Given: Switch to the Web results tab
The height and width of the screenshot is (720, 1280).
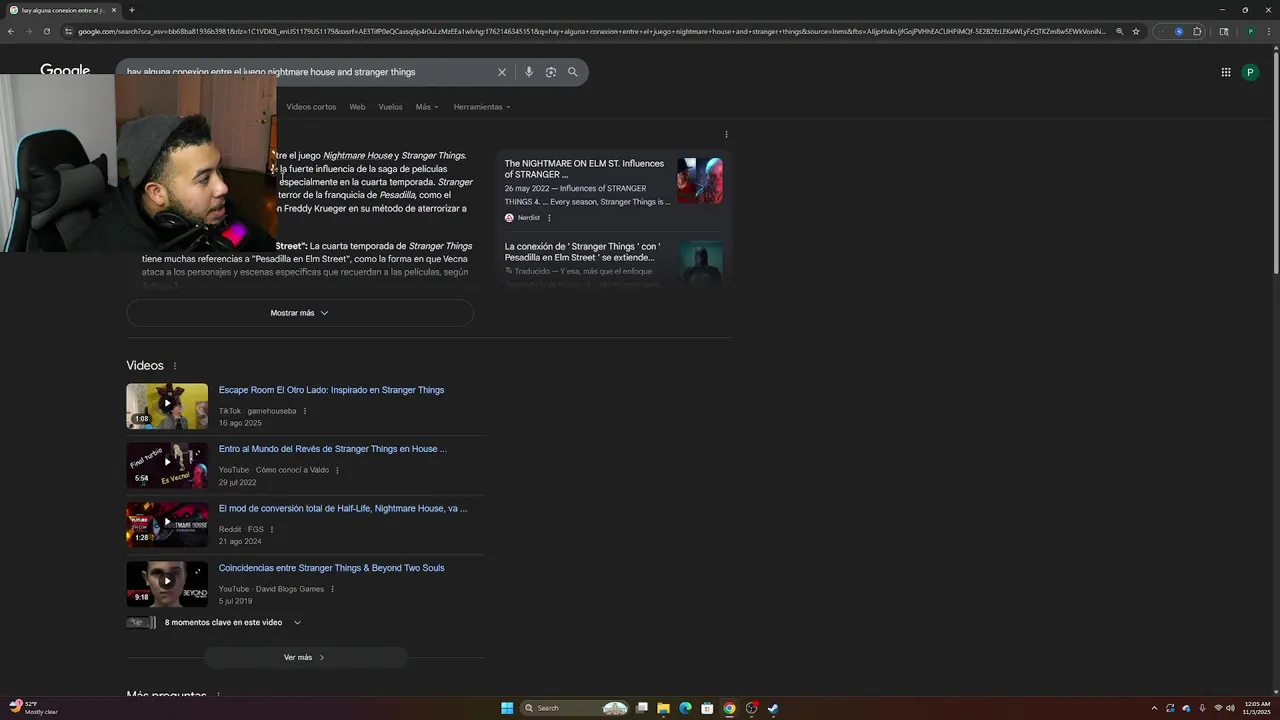Looking at the screenshot, I should tap(357, 107).
